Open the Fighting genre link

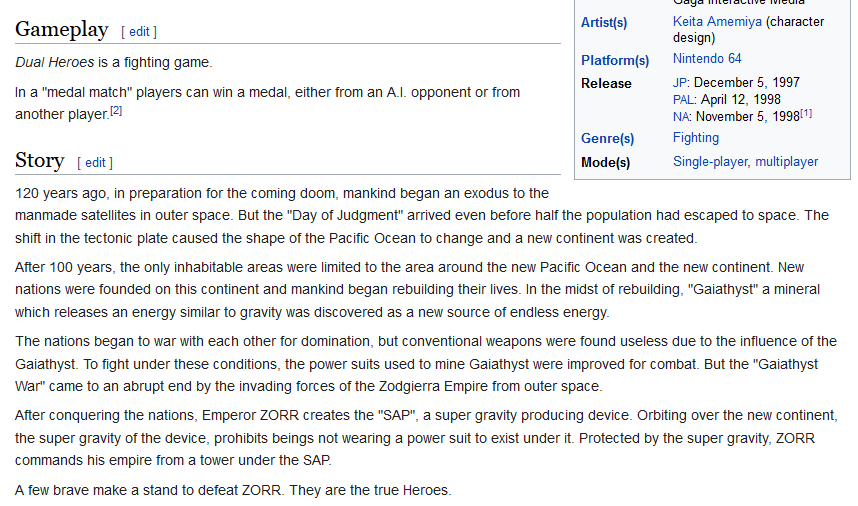(x=695, y=138)
